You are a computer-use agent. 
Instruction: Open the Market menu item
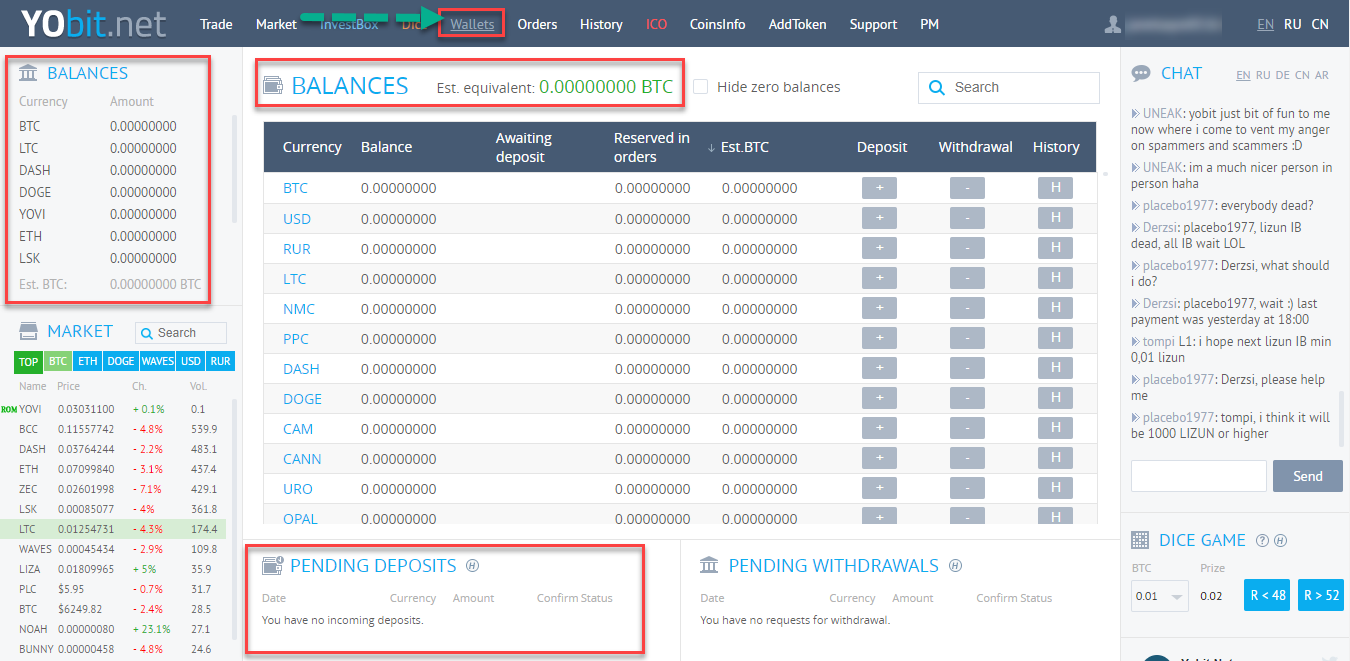tap(276, 24)
